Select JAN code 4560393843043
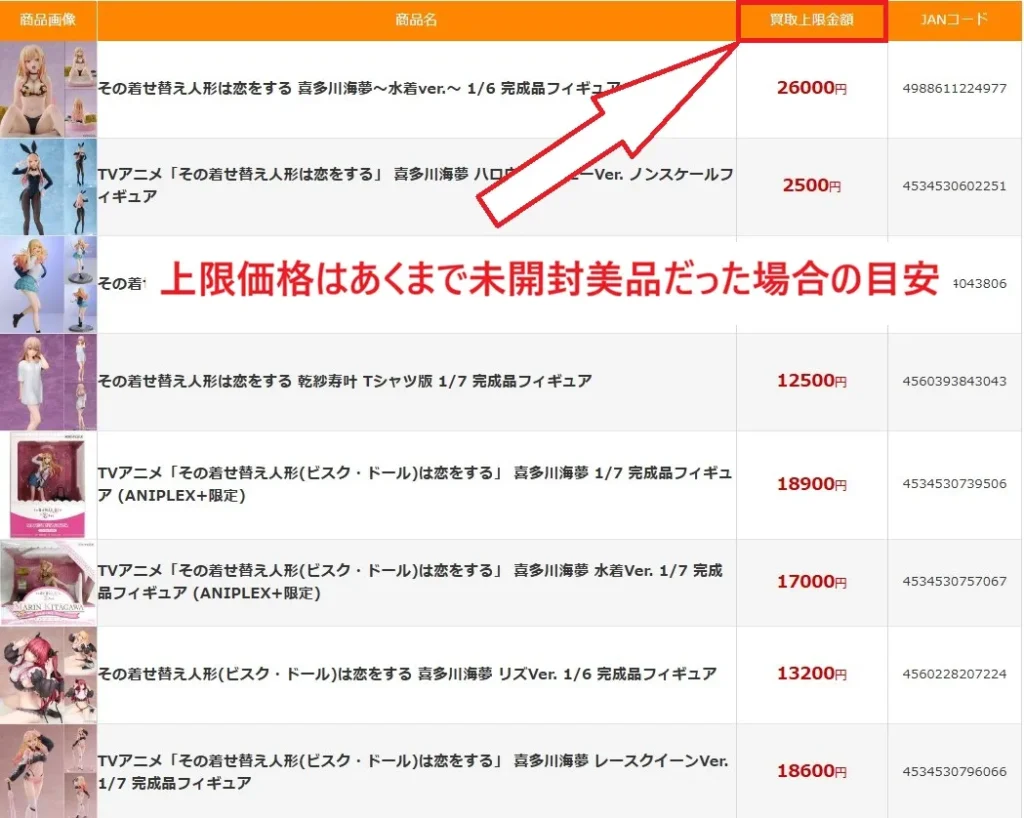This screenshot has height=818, width=1024. click(x=954, y=381)
